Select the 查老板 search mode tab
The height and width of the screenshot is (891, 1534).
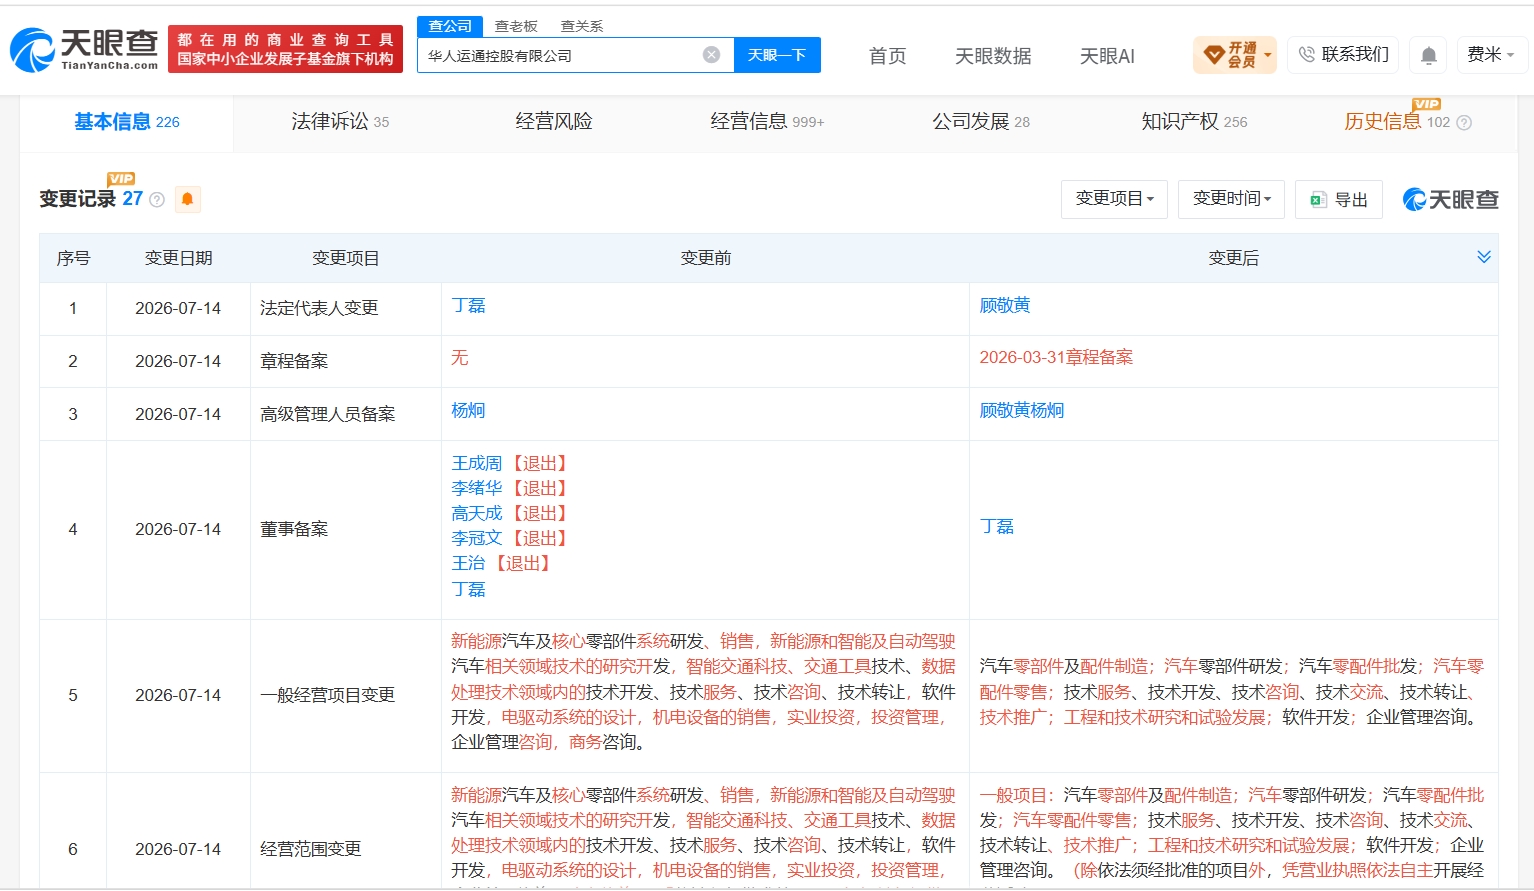[516, 26]
